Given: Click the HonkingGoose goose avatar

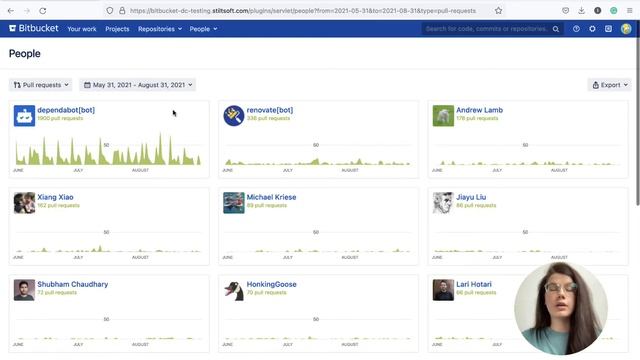Looking at the screenshot, I should tap(233, 290).
